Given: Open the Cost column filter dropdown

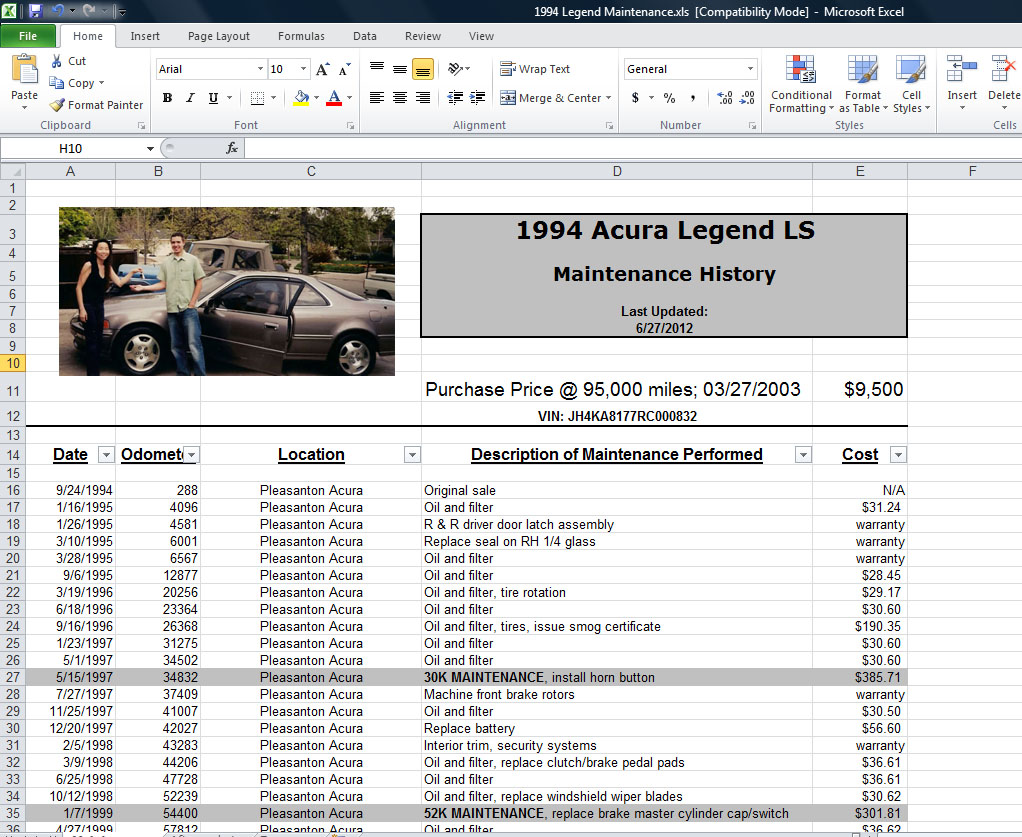Looking at the screenshot, I should (897, 455).
